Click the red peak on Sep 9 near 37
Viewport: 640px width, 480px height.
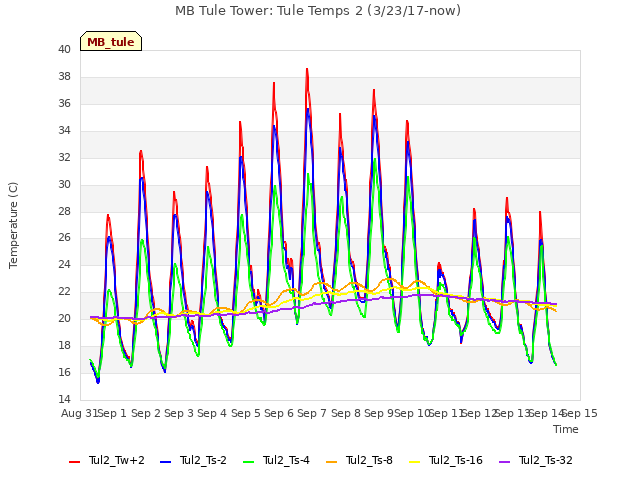point(373,90)
